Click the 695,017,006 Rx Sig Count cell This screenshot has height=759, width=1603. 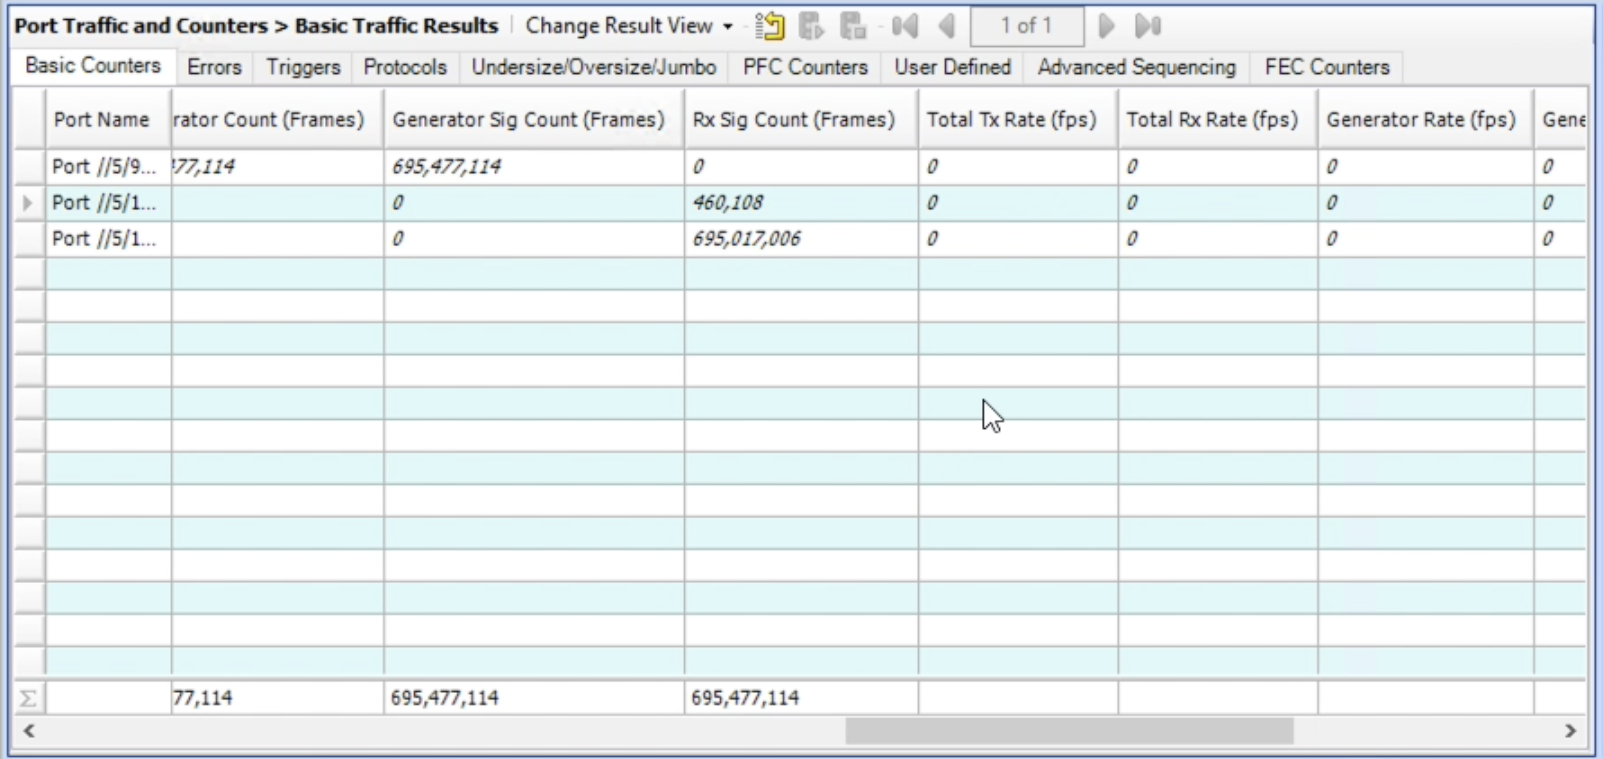coord(801,239)
